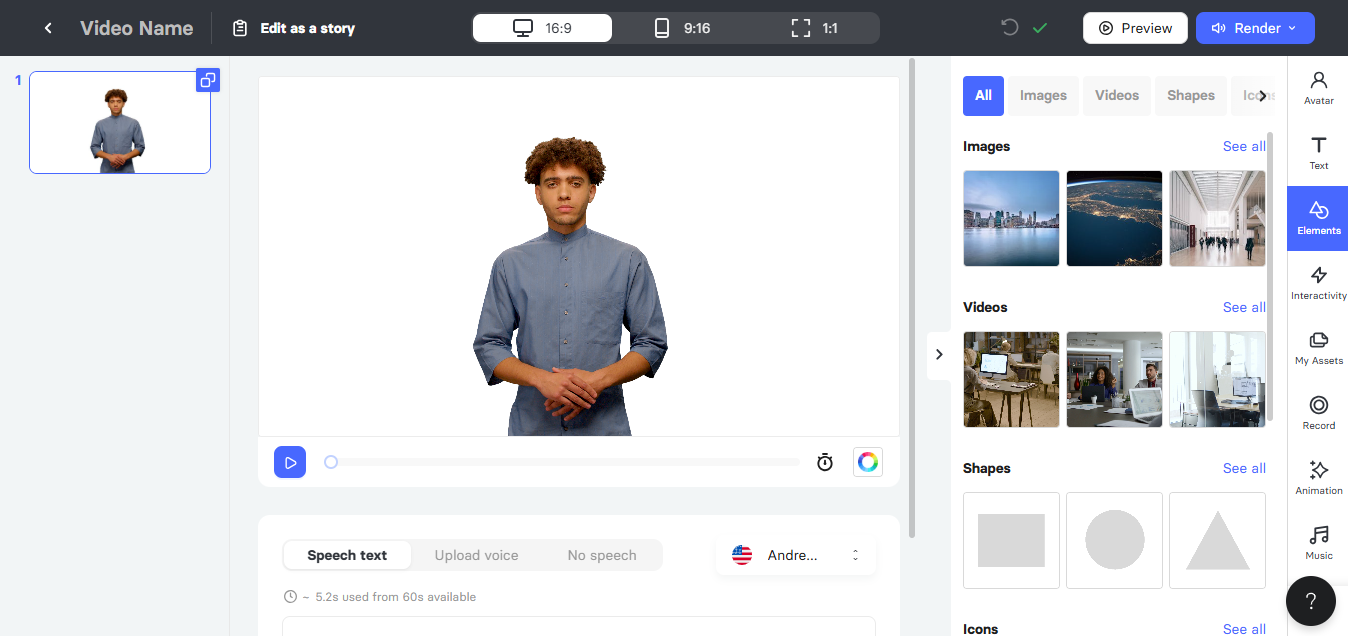Open the Record panel
1348x636 pixels.
tap(1318, 412)
